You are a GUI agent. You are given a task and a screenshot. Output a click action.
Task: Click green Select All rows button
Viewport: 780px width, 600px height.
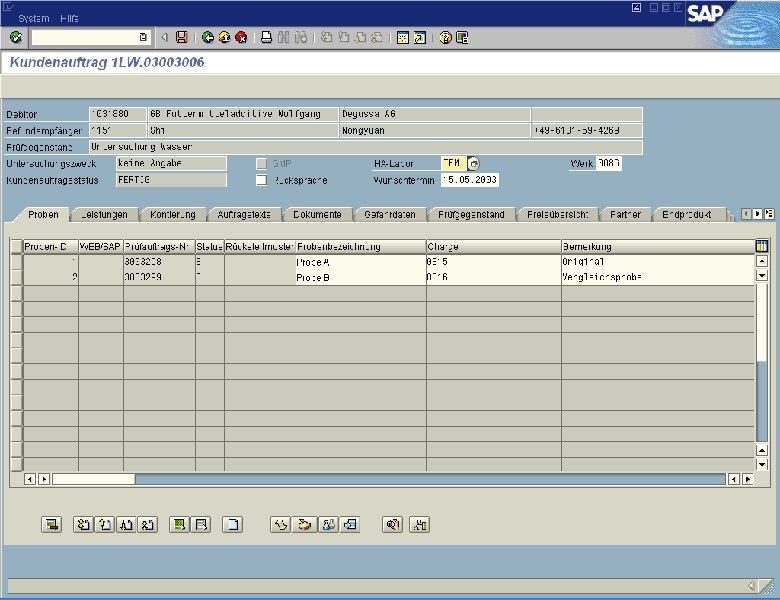pyautogui.click(x=179, y=524)
